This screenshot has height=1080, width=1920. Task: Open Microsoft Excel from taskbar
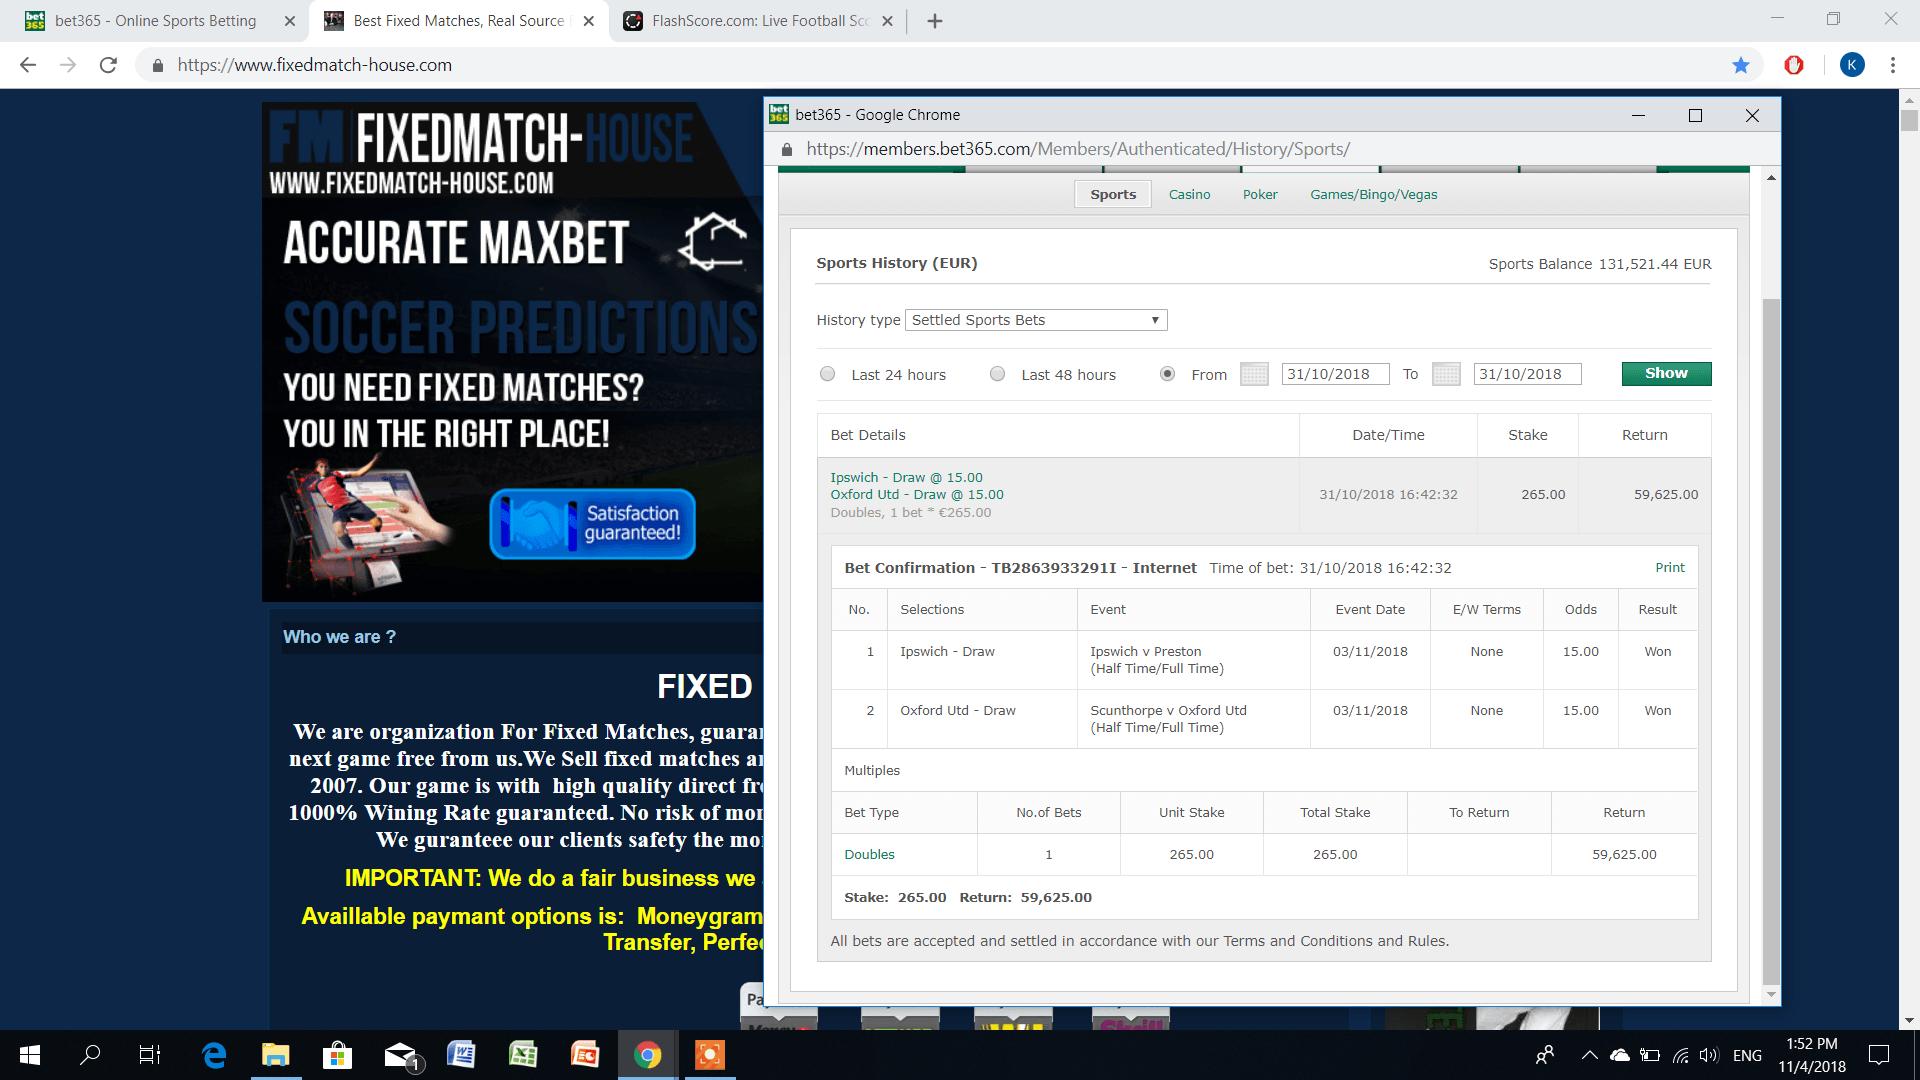pyautogui.click(x=523, y=1055)
